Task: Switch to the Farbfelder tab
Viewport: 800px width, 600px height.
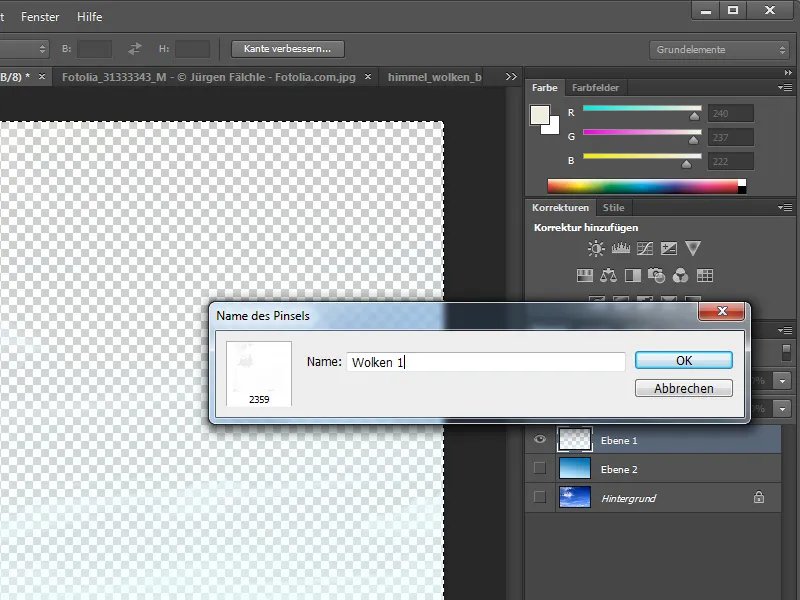Action: [x=595, y=88]
